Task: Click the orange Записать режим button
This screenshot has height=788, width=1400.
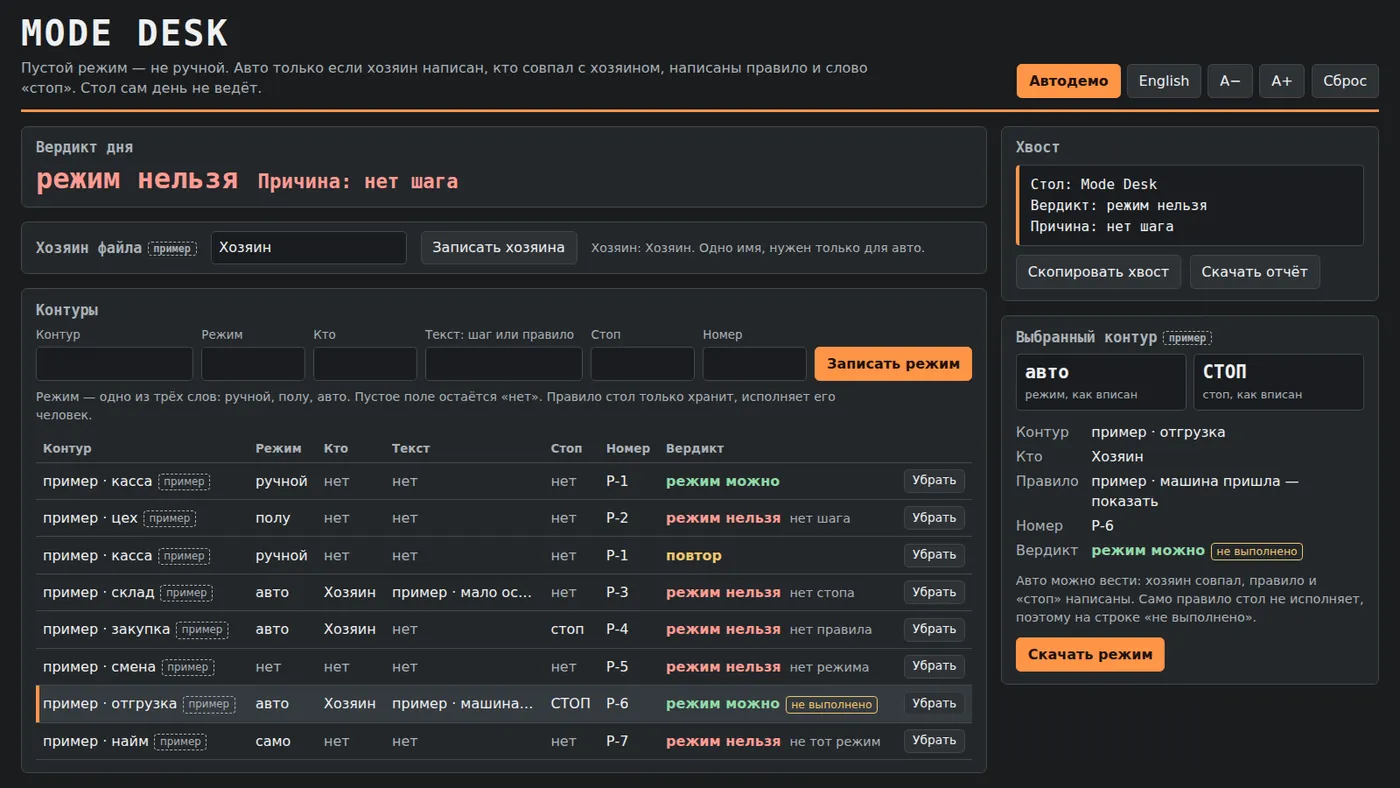Action: pos(893,364)
